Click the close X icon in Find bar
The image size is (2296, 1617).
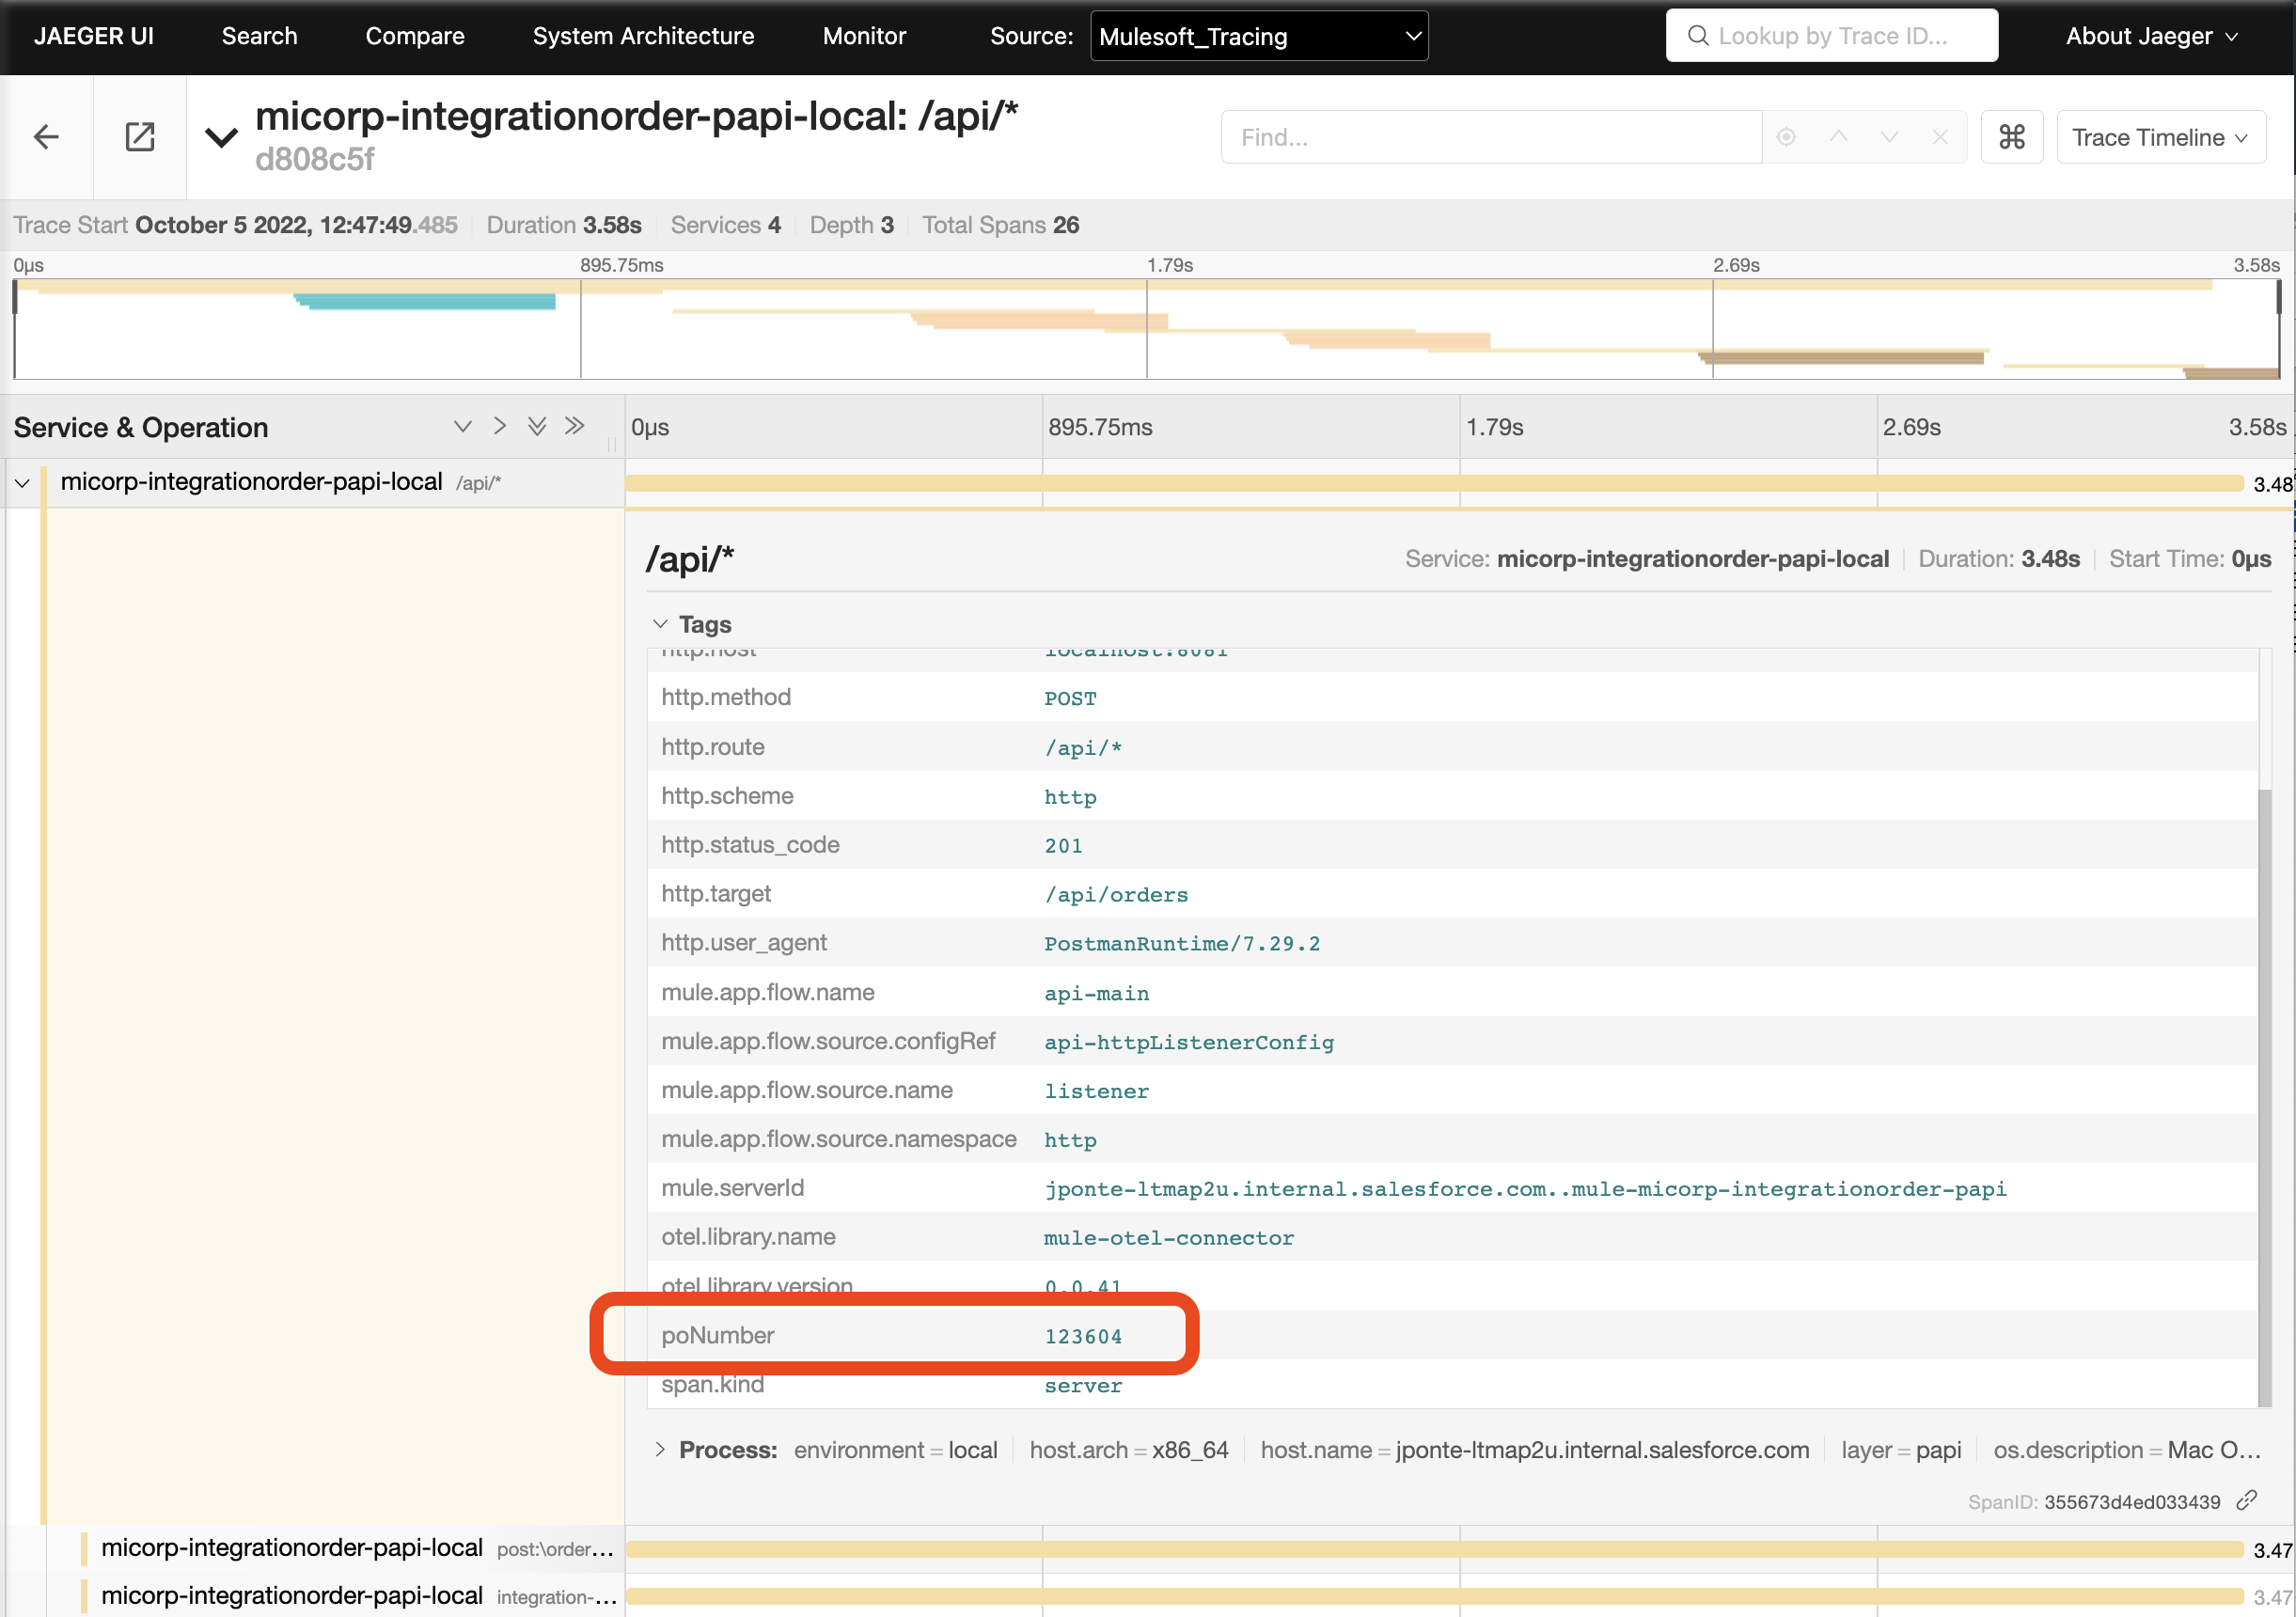click(x=1941, y=136)
